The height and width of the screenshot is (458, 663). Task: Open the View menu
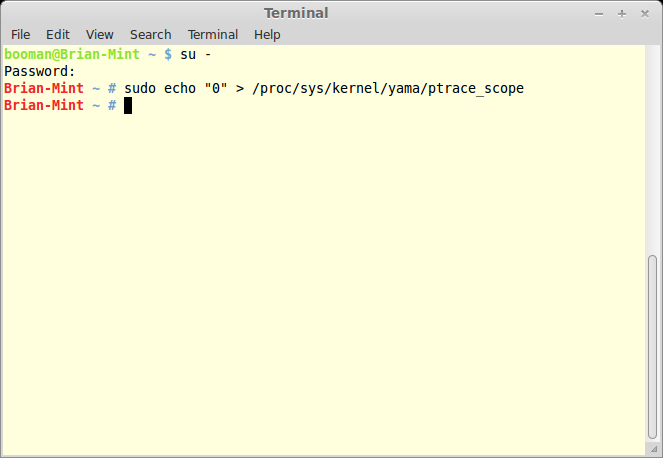[99, 35]
